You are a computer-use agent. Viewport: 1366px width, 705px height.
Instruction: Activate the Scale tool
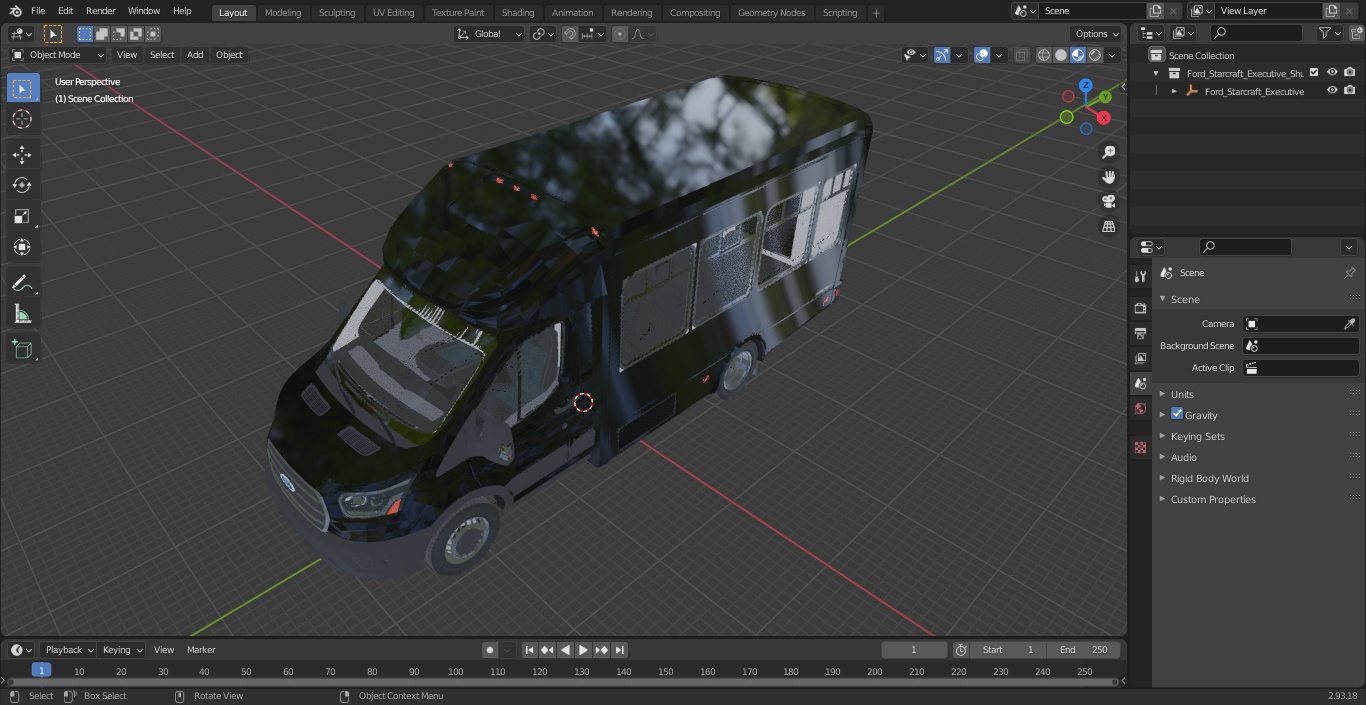click(x=22, y=216)
